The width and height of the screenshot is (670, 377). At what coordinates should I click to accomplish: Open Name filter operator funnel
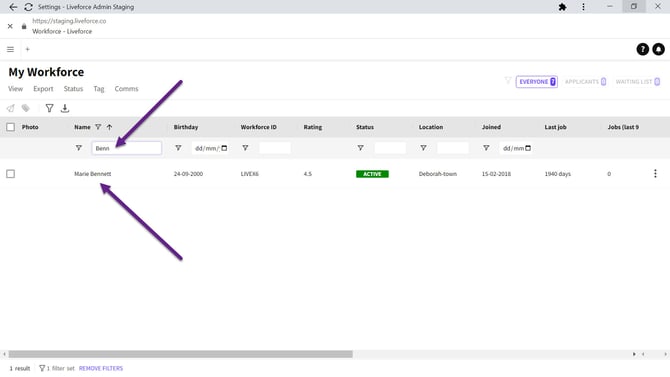coord(79,148)
